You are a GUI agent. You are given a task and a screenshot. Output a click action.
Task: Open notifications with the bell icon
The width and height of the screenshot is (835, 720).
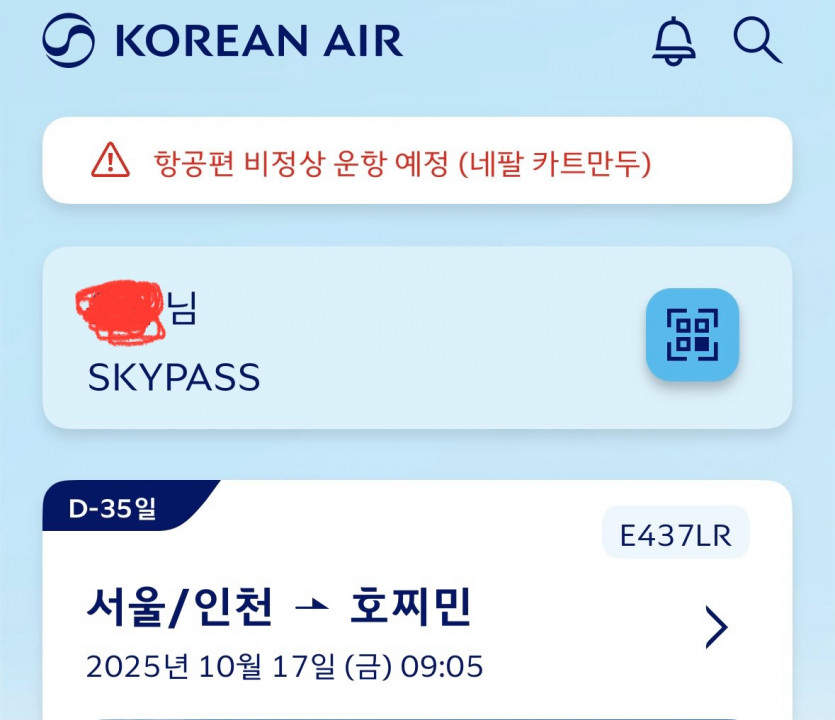pos(674,41)
